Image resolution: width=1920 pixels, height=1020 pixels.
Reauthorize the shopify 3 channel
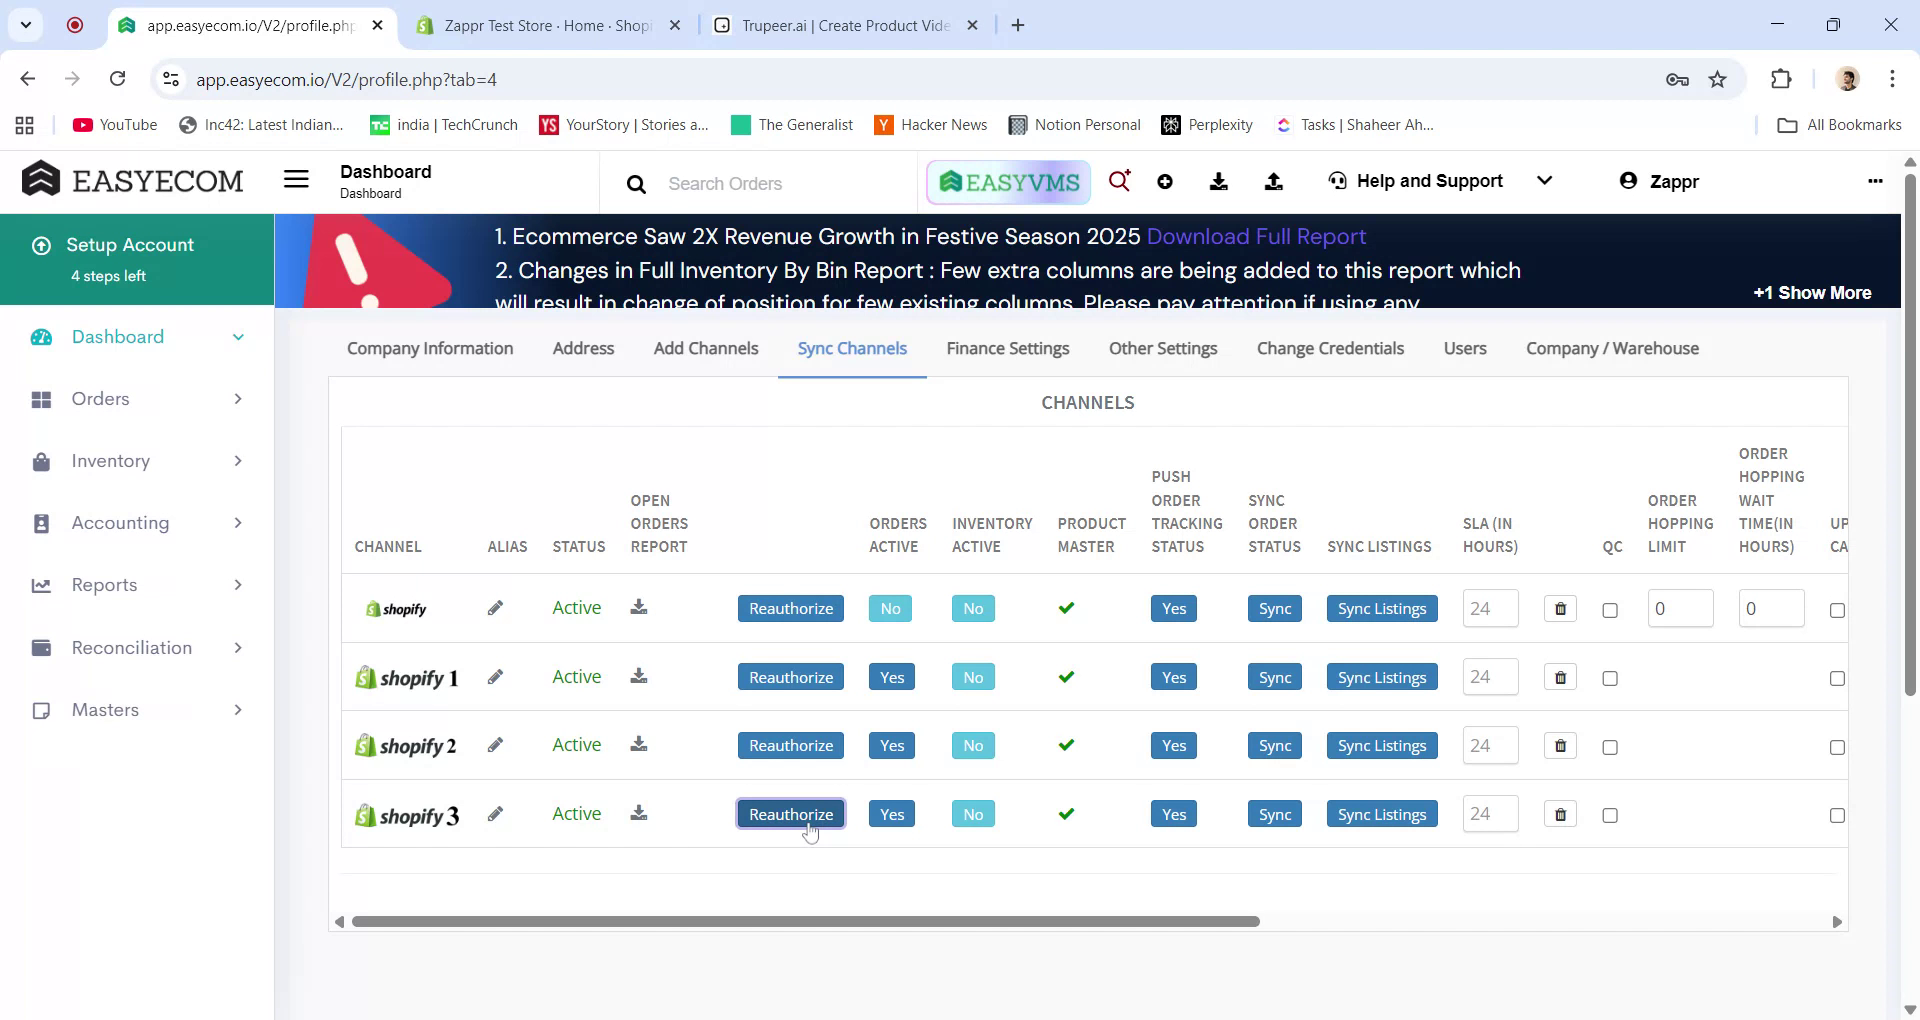[790, 813]
